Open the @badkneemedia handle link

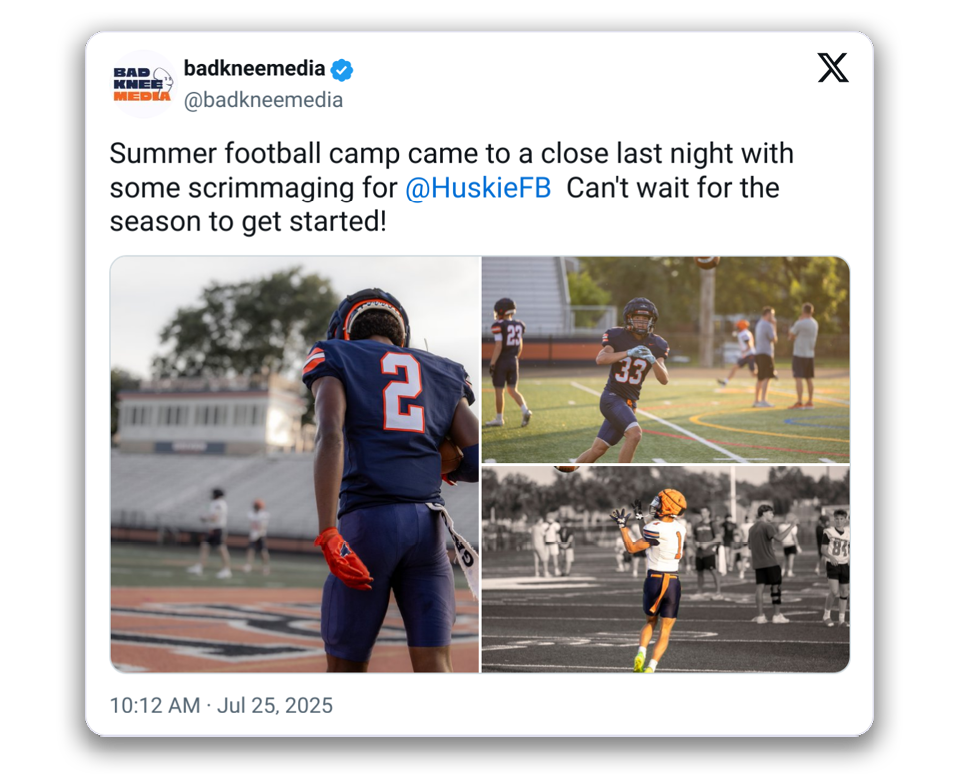tap(263, 100)
